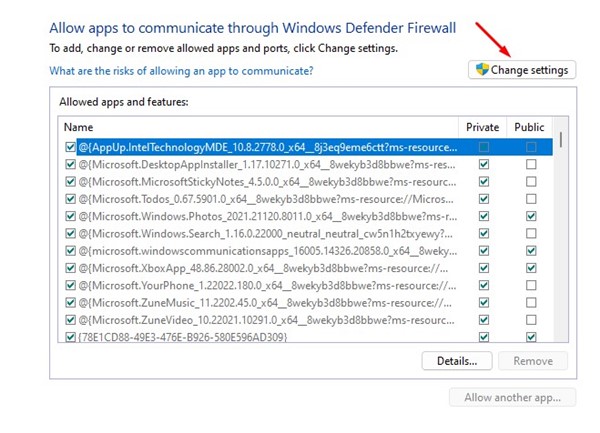Screen dimensions: 600x433
Task: Disable Private for Microsoft.Todos
Action: tap(484, 199)
